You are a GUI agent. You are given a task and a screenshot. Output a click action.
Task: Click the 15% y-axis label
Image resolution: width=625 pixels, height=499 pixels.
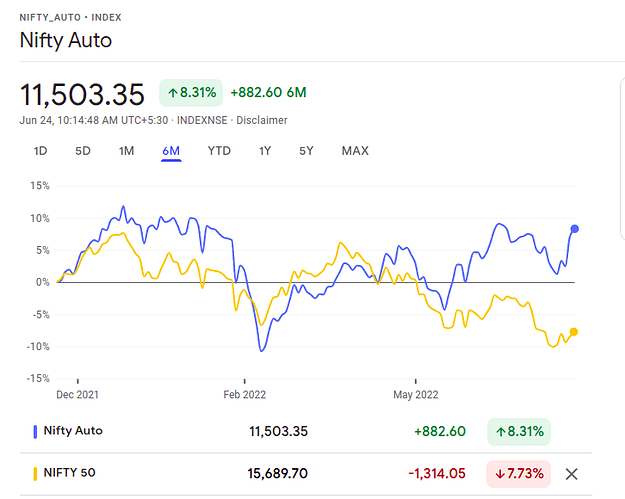pos(40,186)
